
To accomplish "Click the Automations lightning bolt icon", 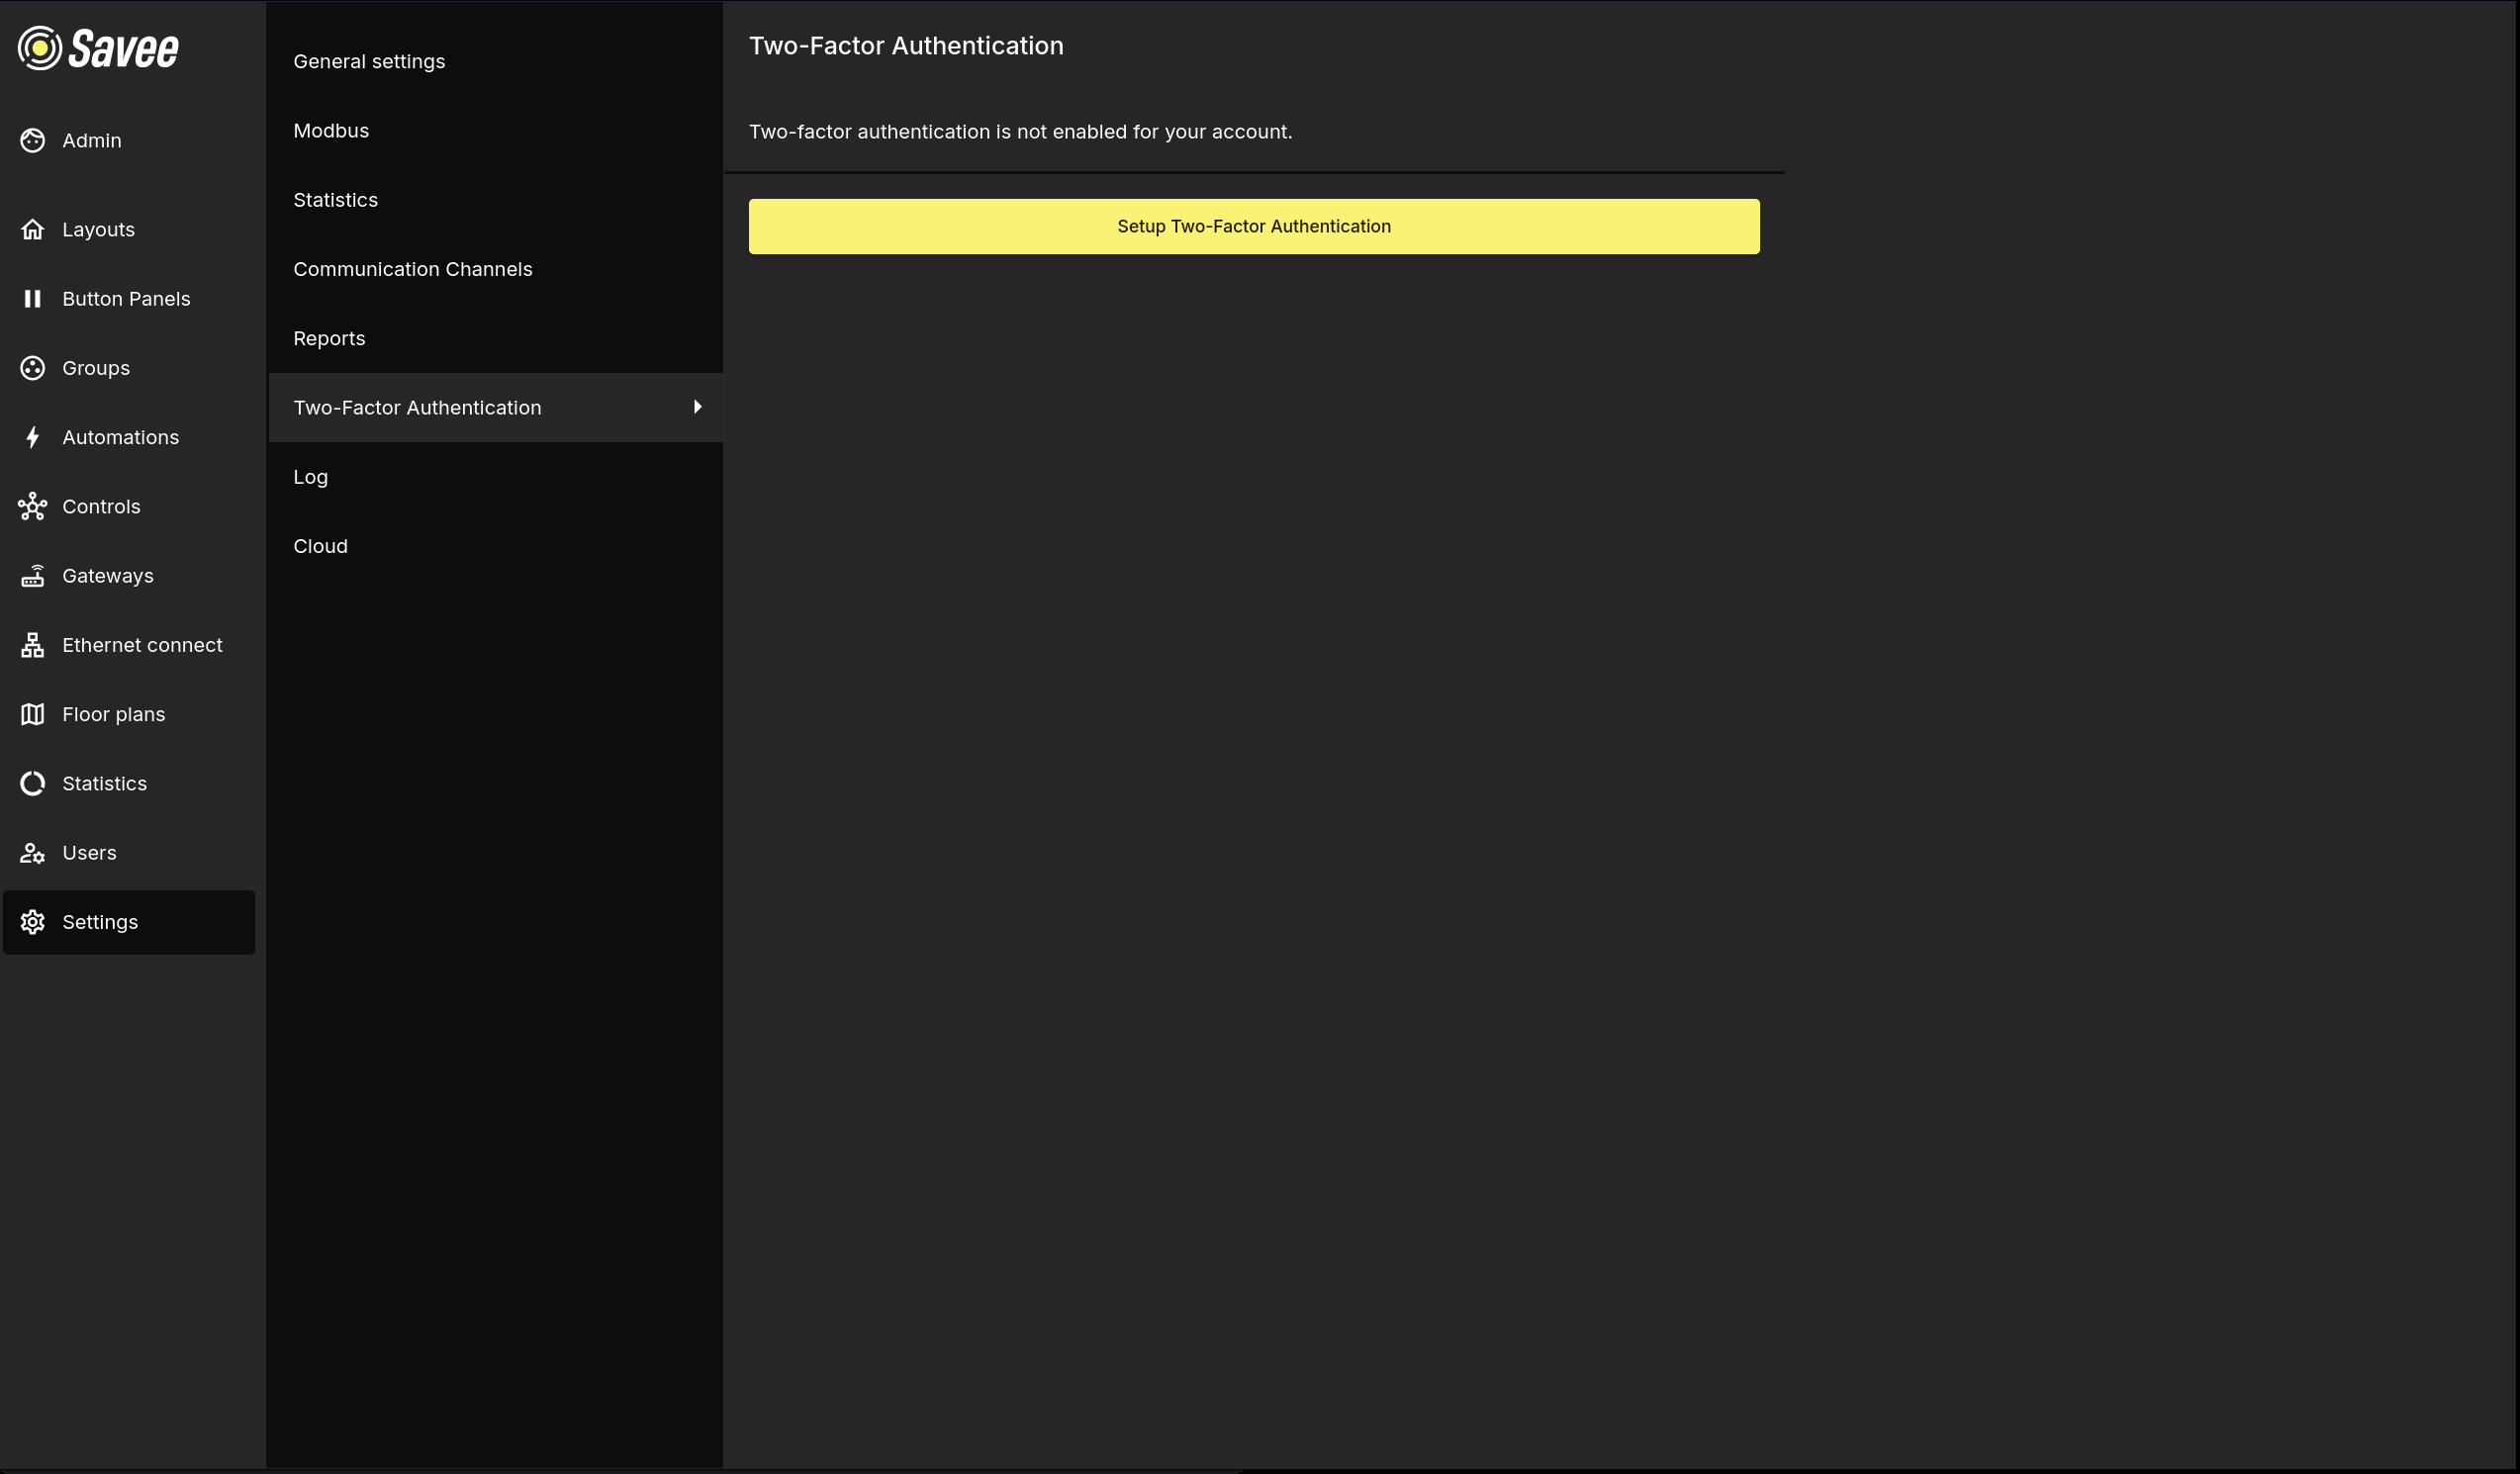I will pos(33,437).
